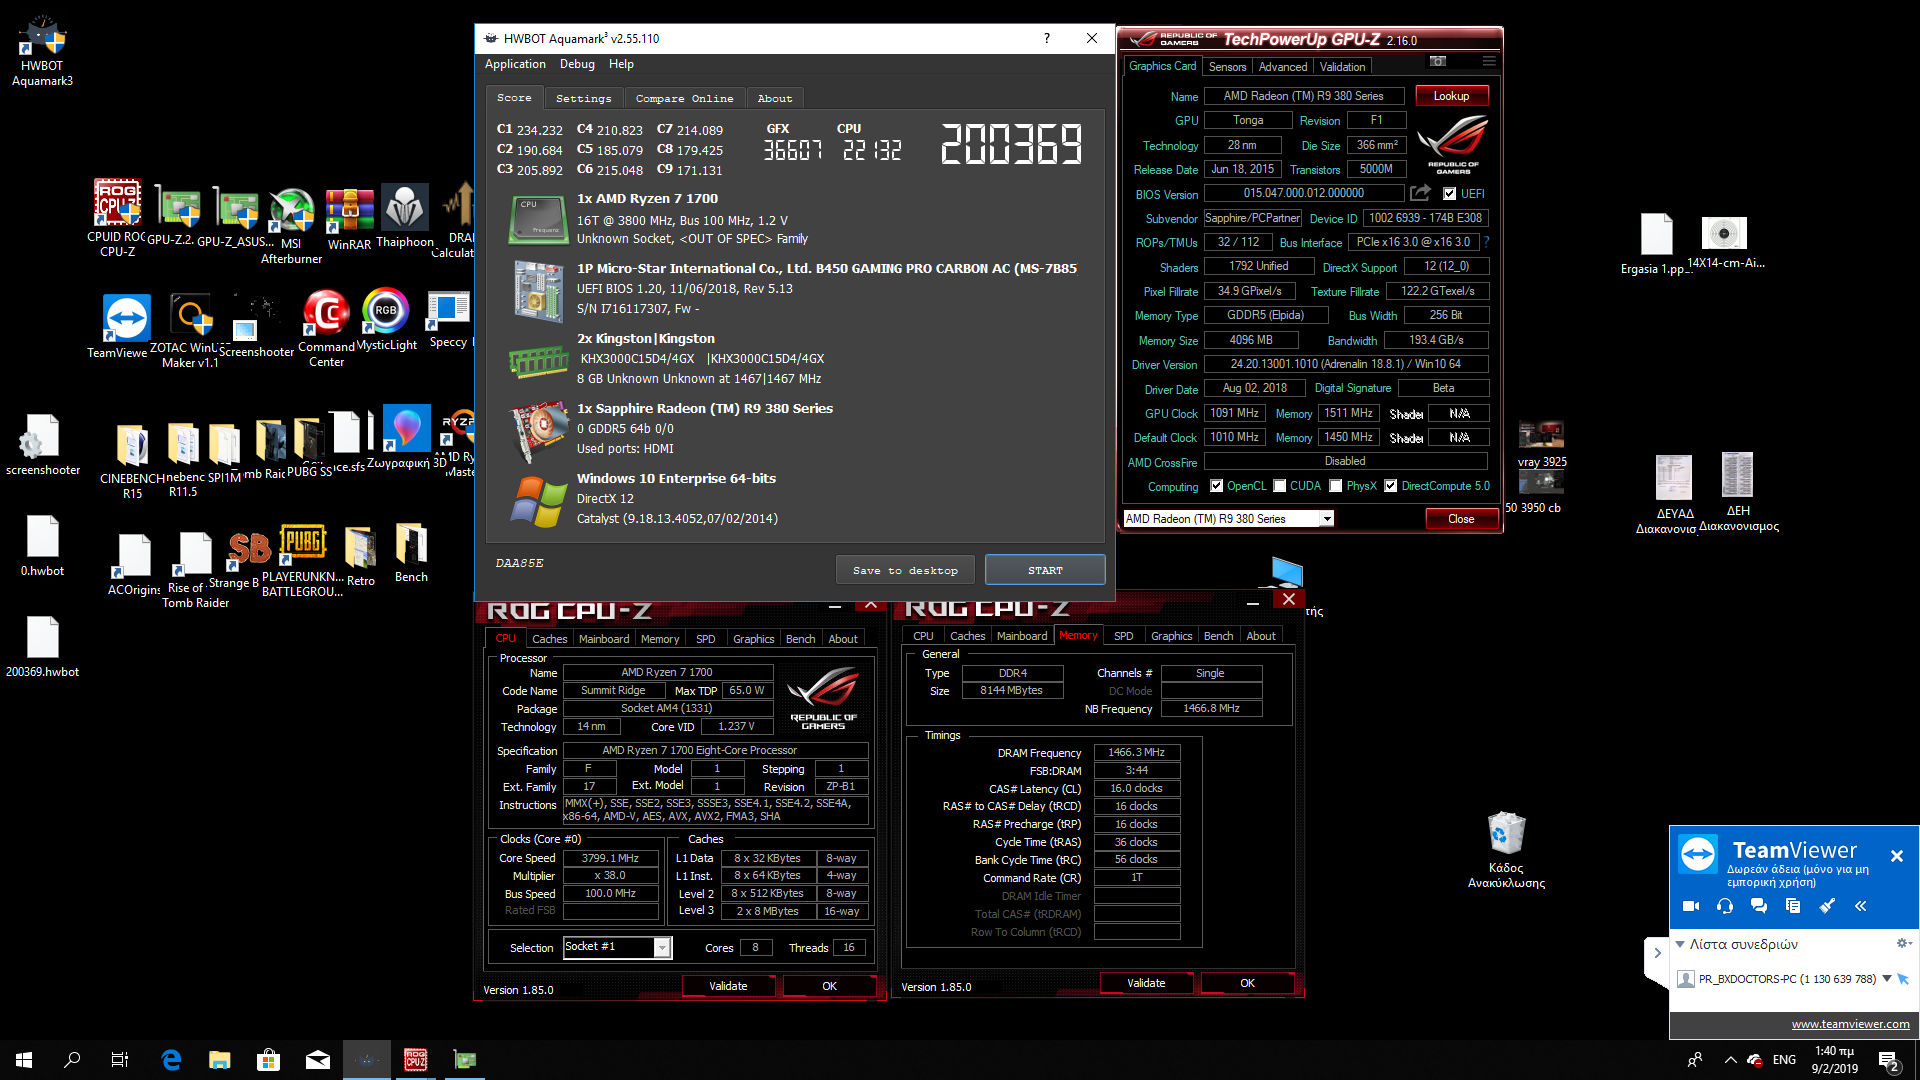
Task: Click Validate in the left CPU-Z window
Action: coord(728,986)
